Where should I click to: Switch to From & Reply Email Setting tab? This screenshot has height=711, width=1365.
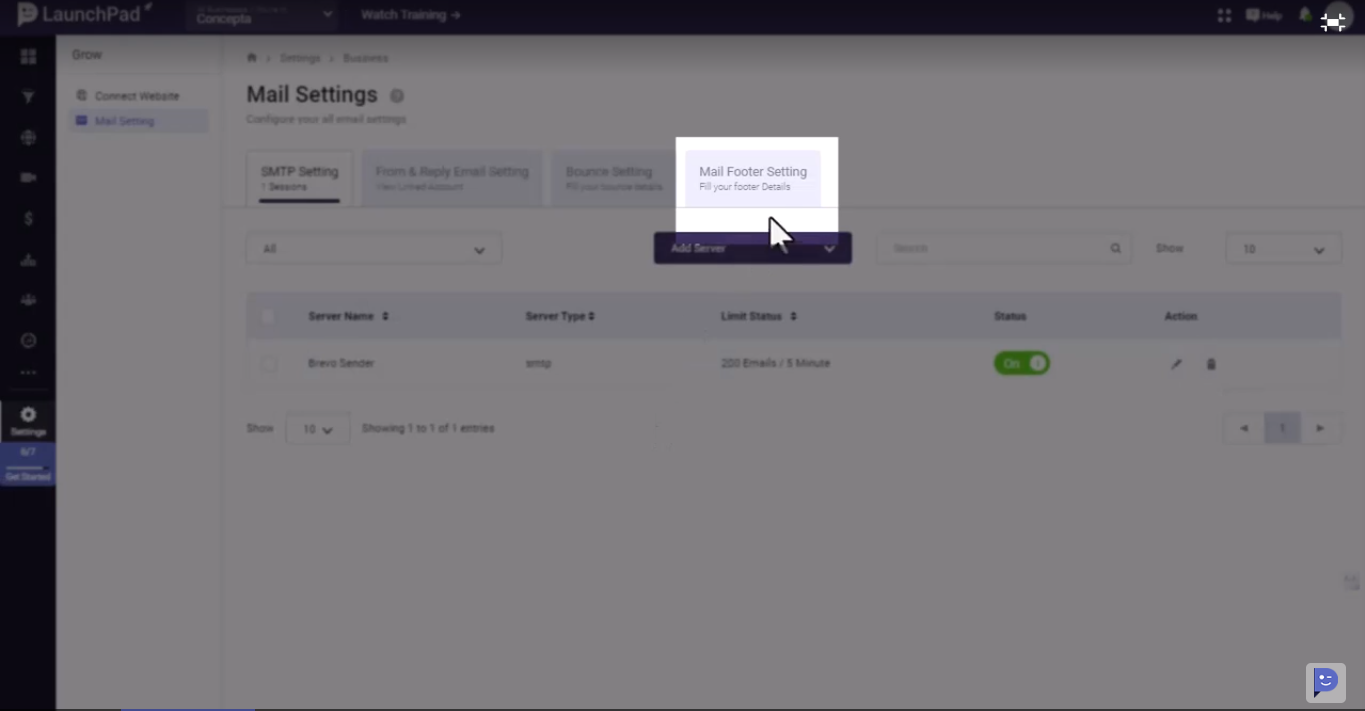pyautogui.click(x=452, y=177)
